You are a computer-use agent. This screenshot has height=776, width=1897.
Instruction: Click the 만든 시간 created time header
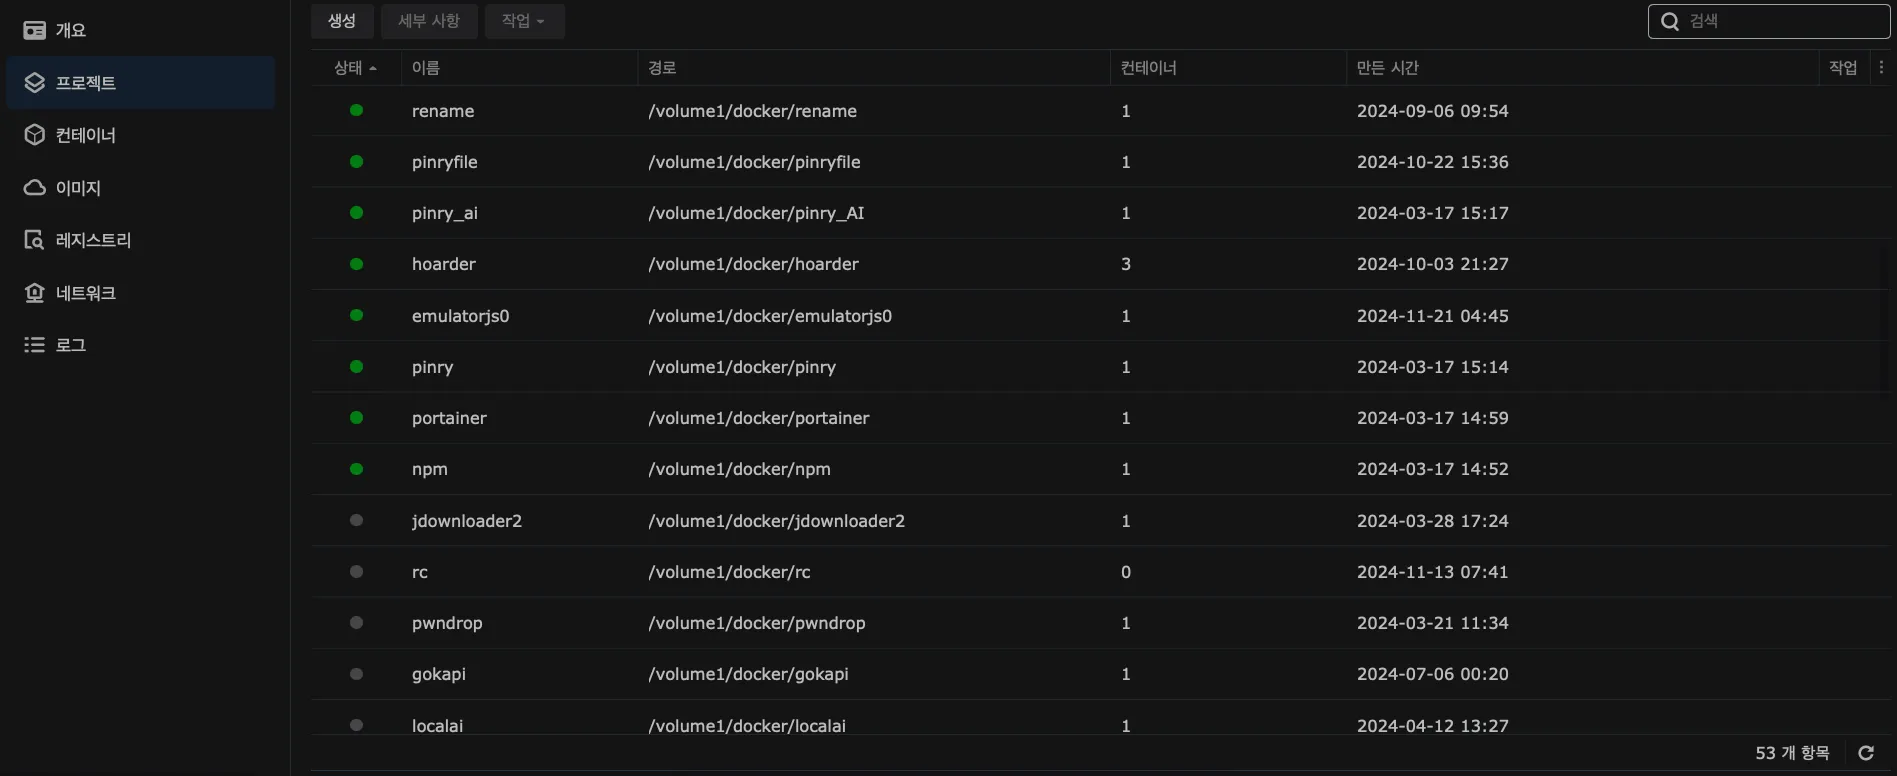click(x=1387, y=68)
